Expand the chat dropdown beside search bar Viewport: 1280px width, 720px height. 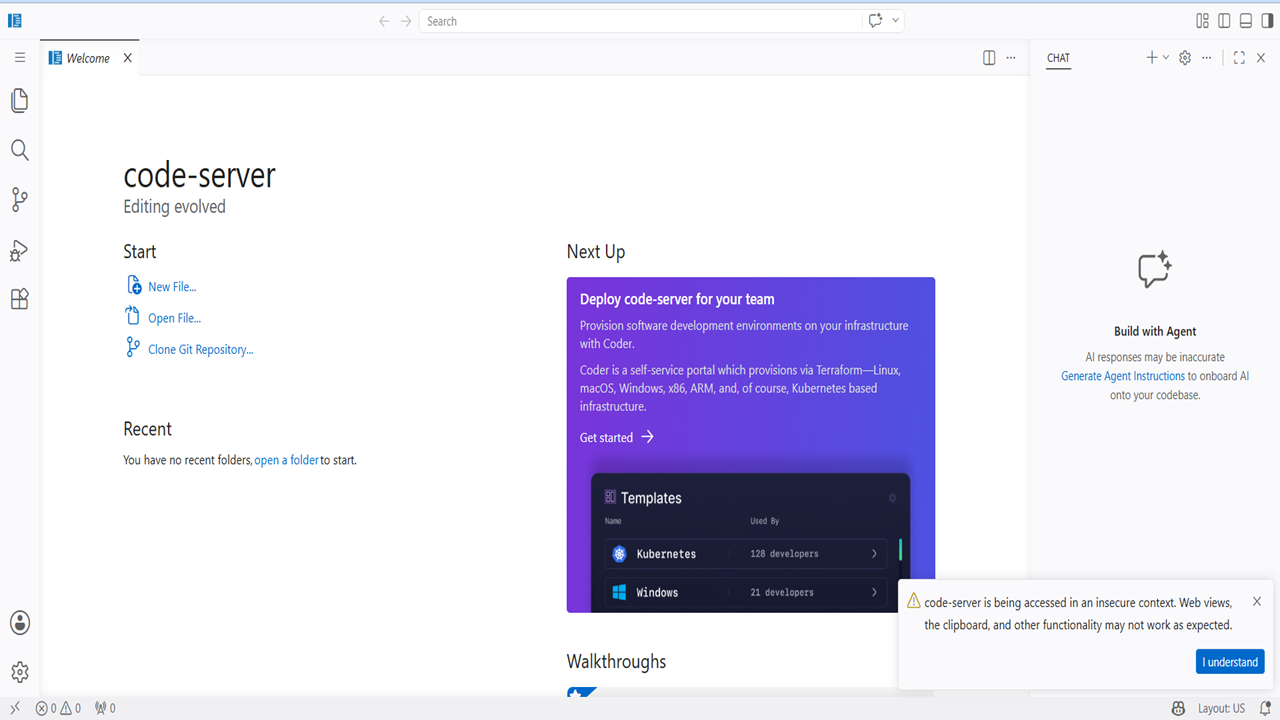(895, 21)
